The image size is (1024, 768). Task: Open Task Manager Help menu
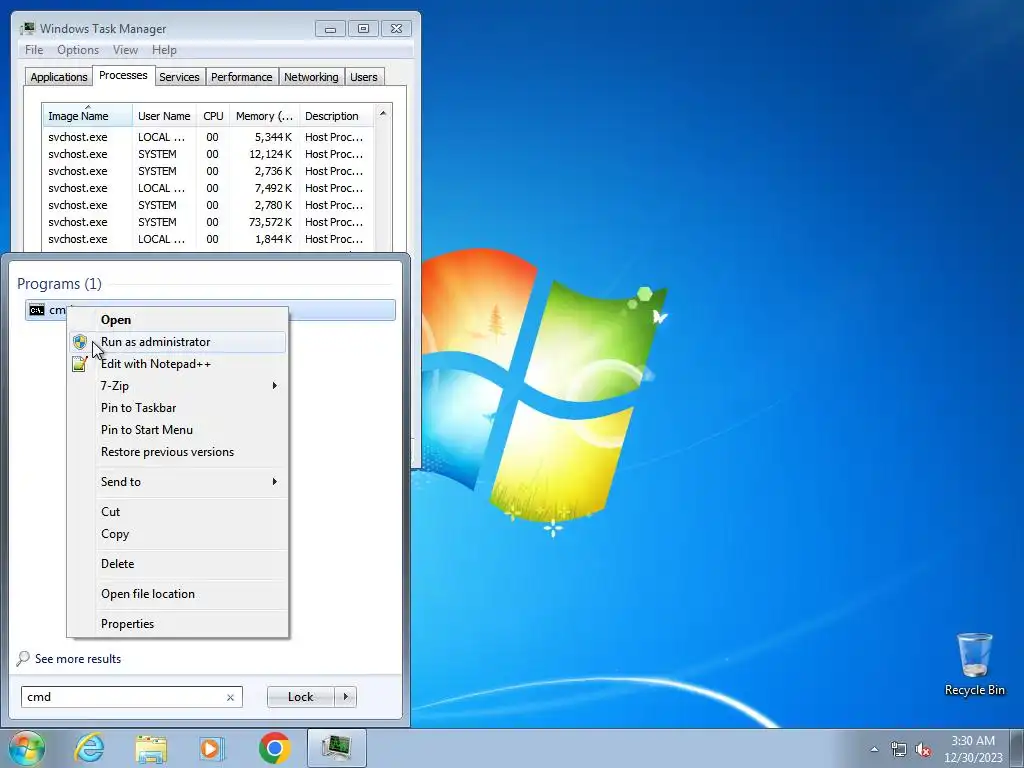164,50
